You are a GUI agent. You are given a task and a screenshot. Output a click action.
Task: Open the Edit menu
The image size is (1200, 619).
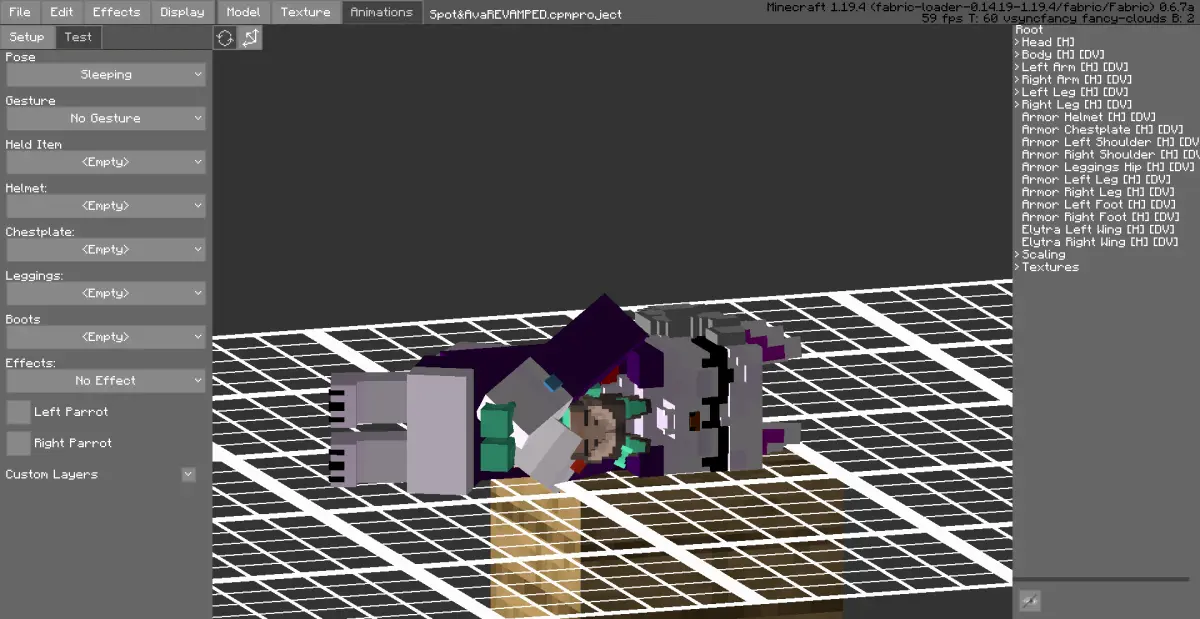tap(62, 12)
